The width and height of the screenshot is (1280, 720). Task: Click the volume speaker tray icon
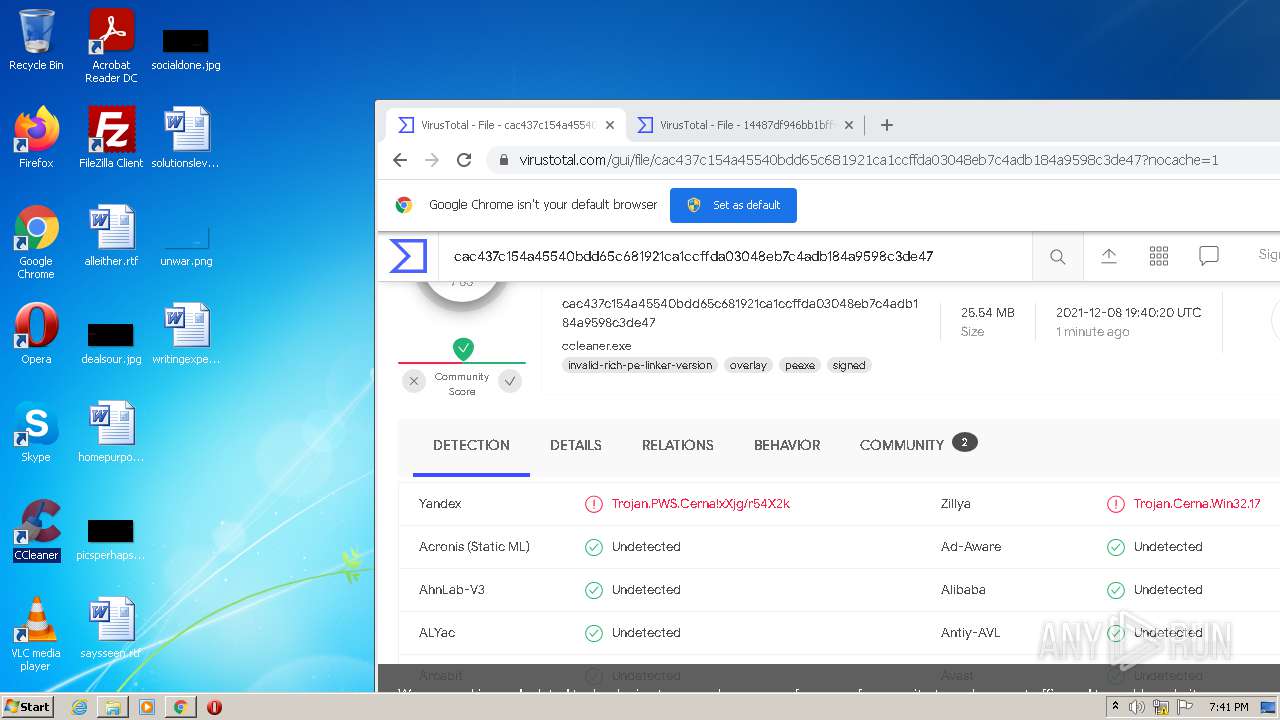pyautogui.click(x=1137, y=707)
